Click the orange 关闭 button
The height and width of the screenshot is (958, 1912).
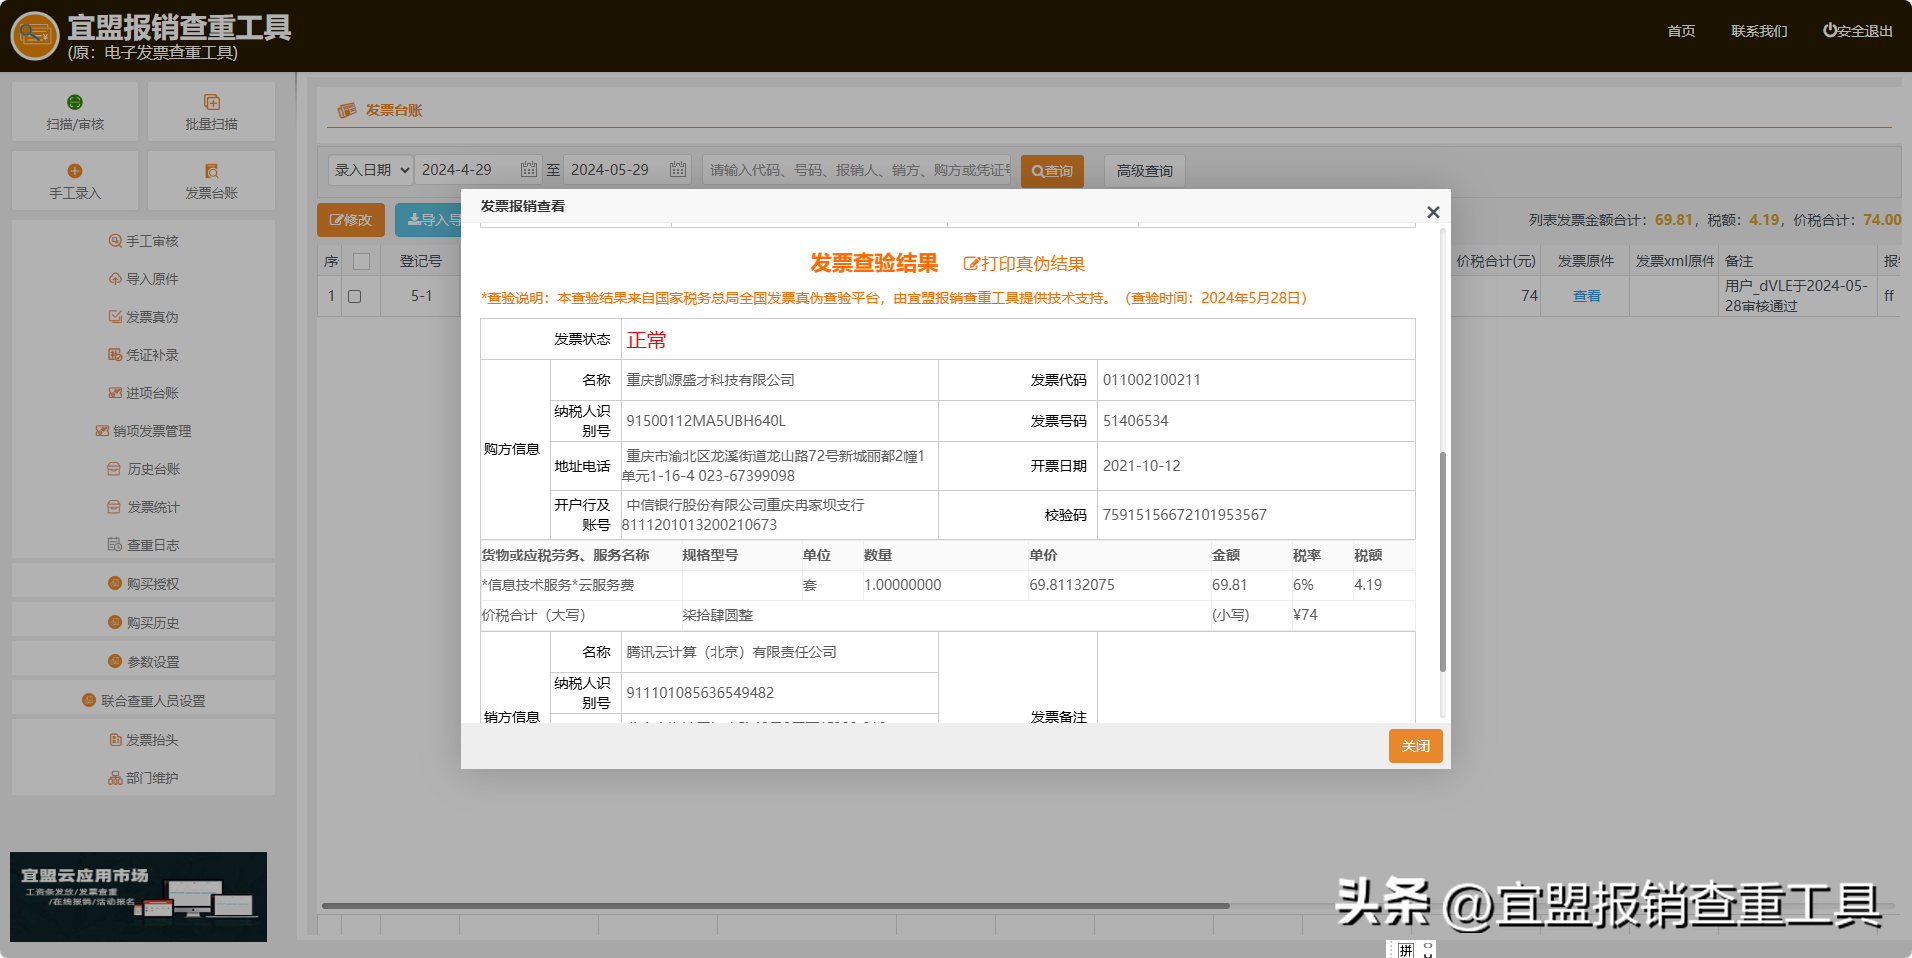pyautogui.click(x=1415, y=746)
